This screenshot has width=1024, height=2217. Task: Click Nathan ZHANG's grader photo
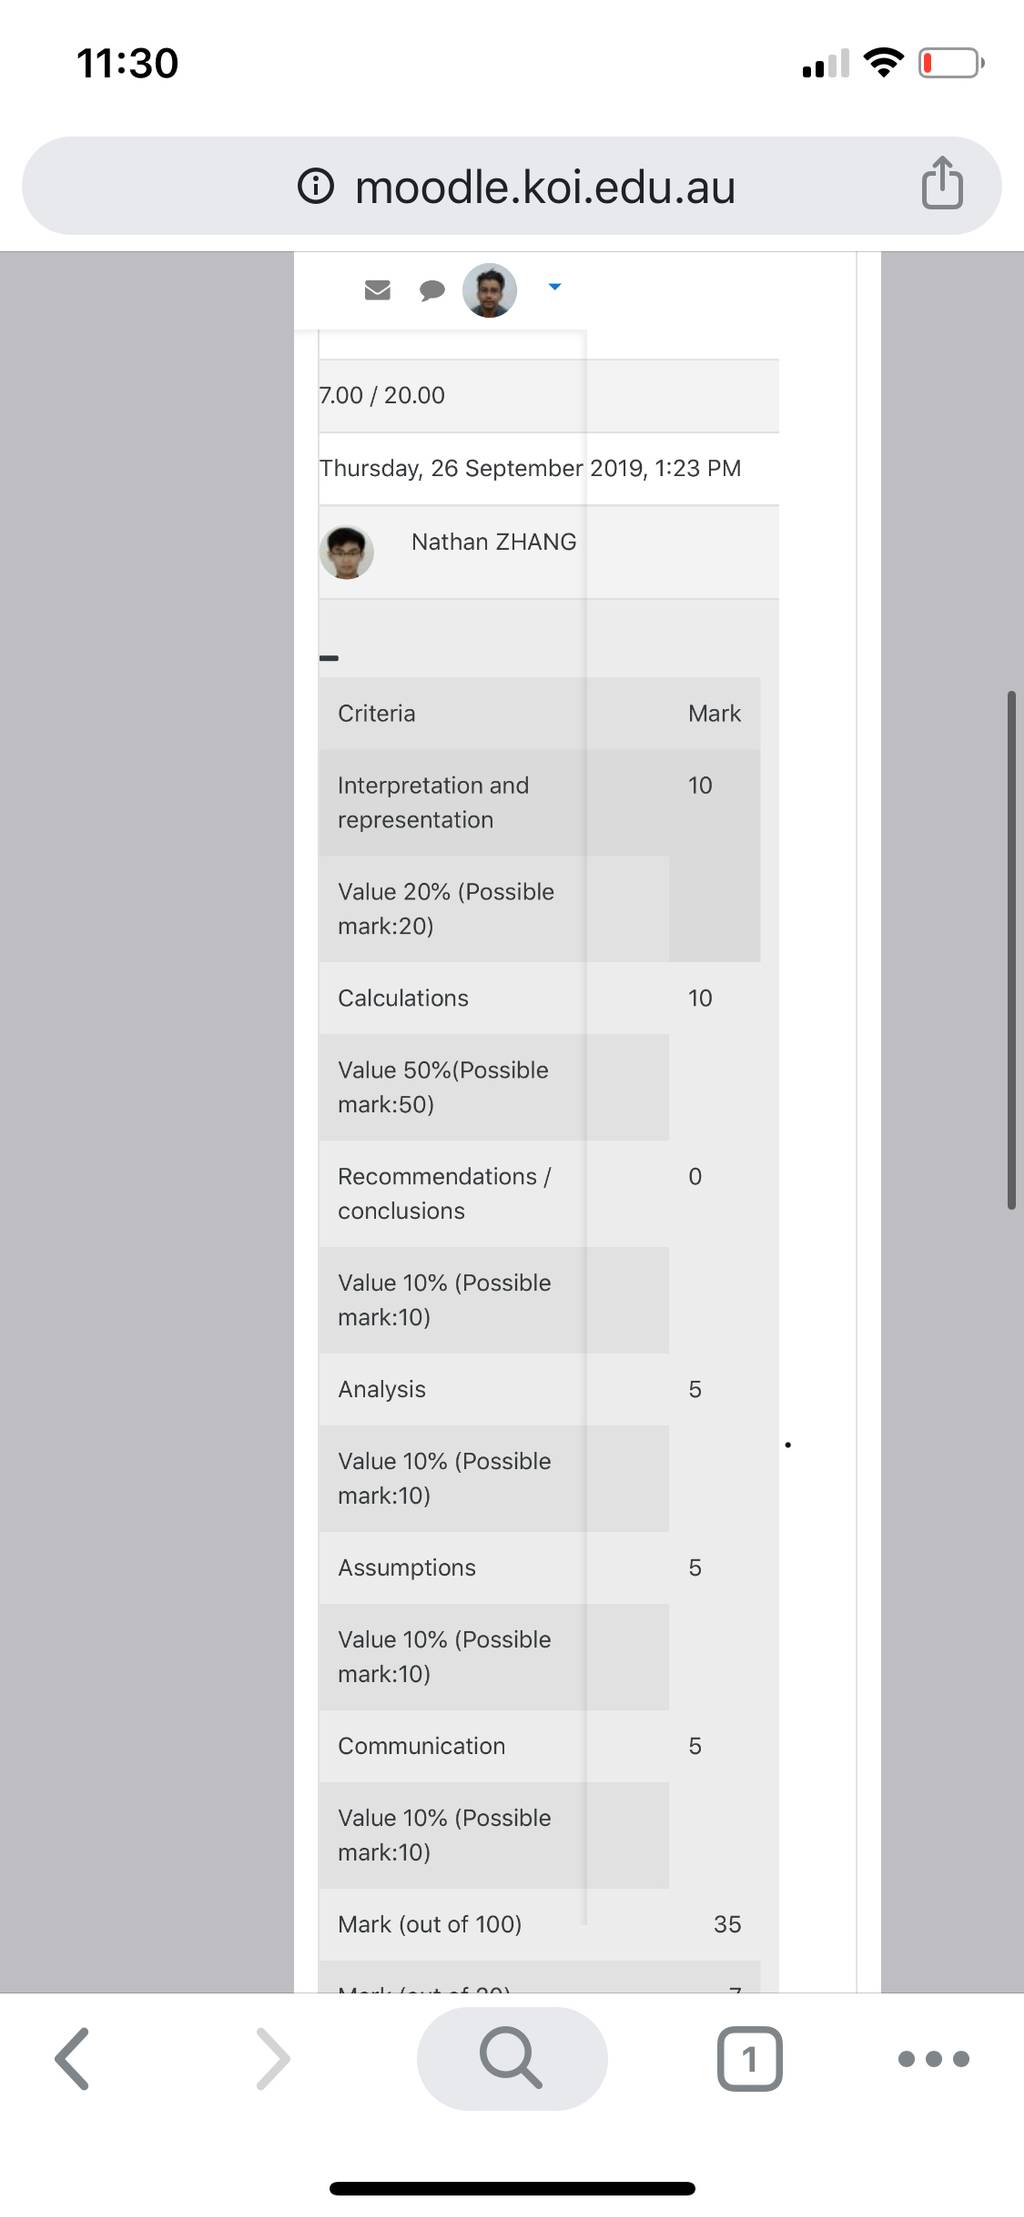coord(346,552)
